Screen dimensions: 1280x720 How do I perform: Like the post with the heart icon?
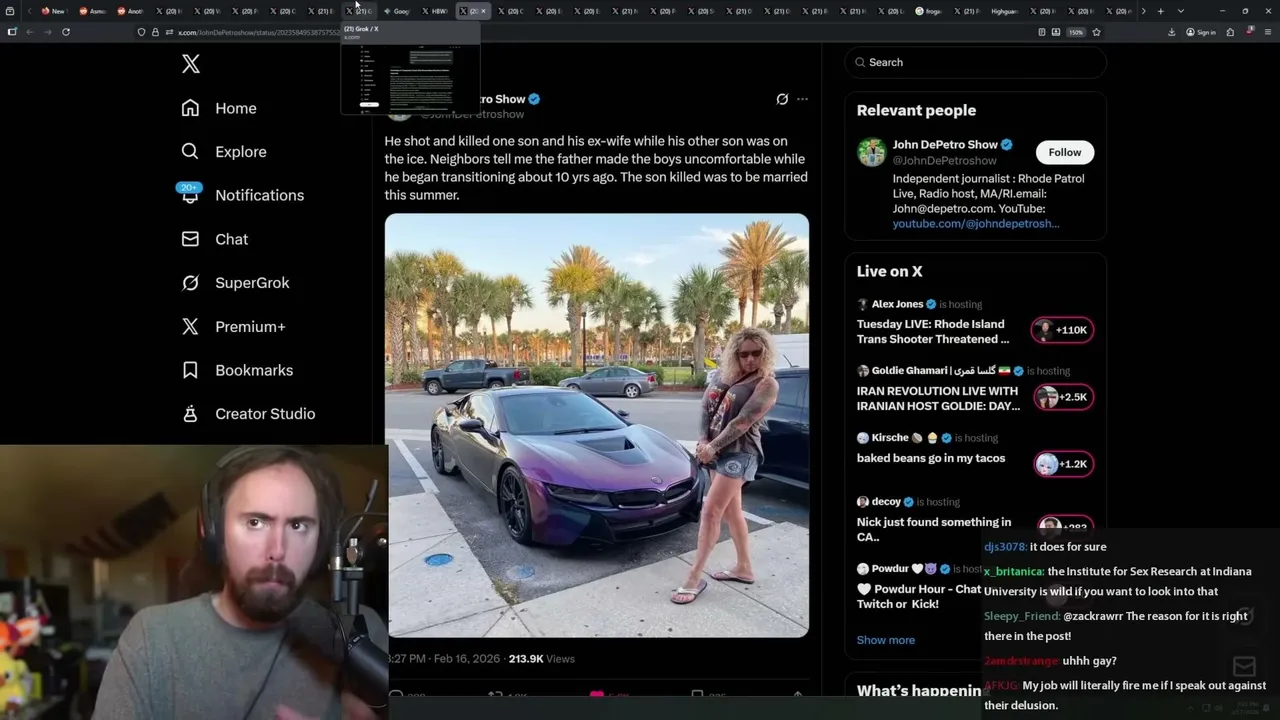coord(597,695)
